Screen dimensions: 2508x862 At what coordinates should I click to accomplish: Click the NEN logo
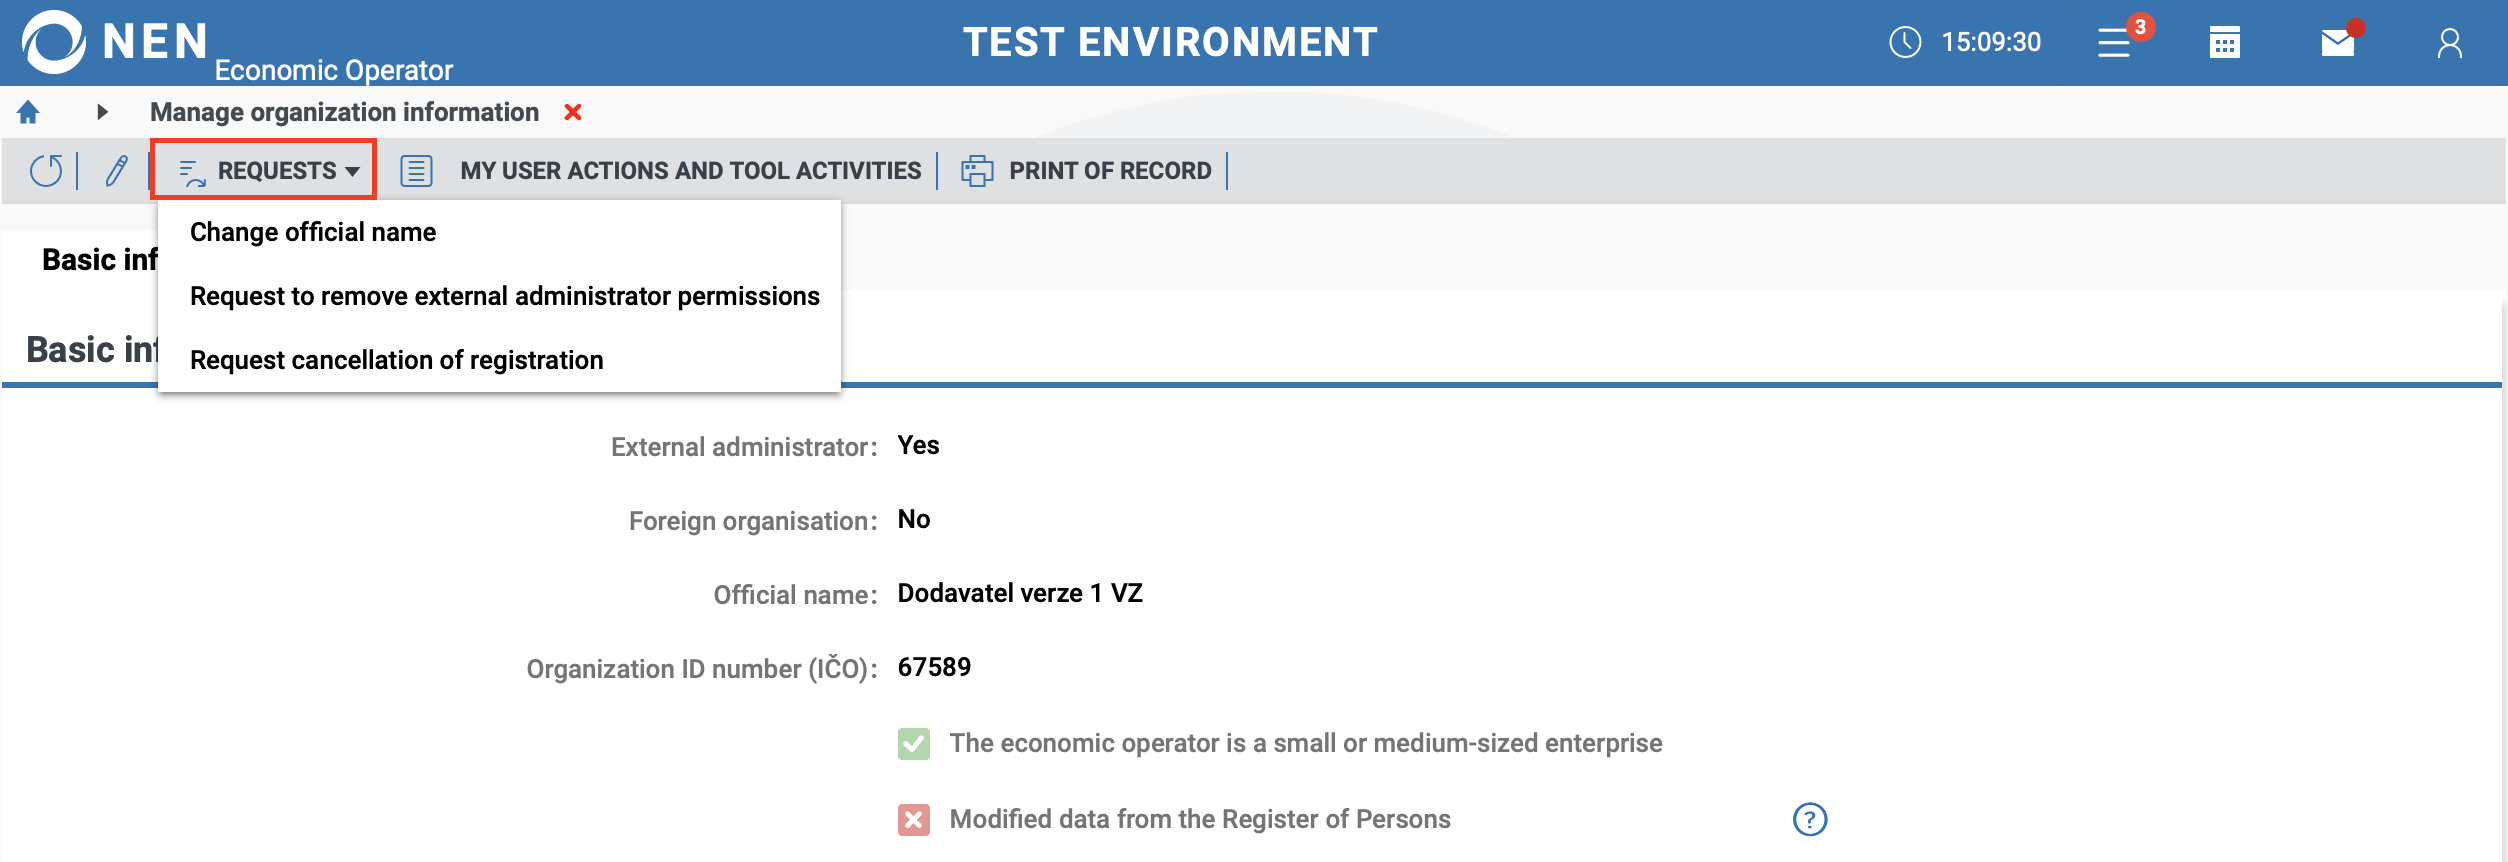tap(54, 42)
